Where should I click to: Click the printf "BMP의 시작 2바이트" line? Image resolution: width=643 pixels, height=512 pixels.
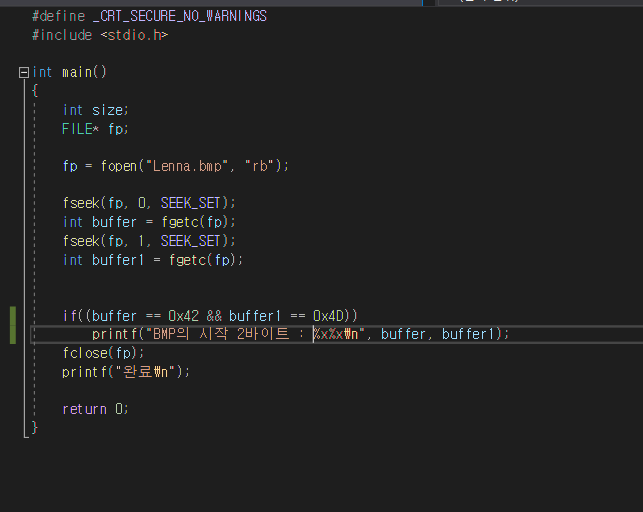point(300,334)
